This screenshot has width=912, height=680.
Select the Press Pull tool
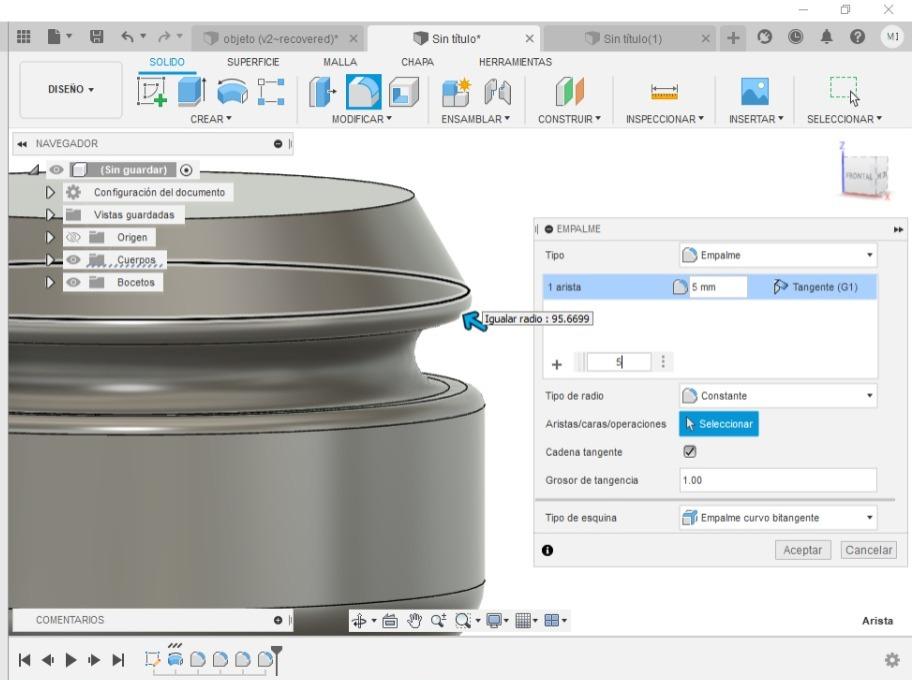coord(323,92)
